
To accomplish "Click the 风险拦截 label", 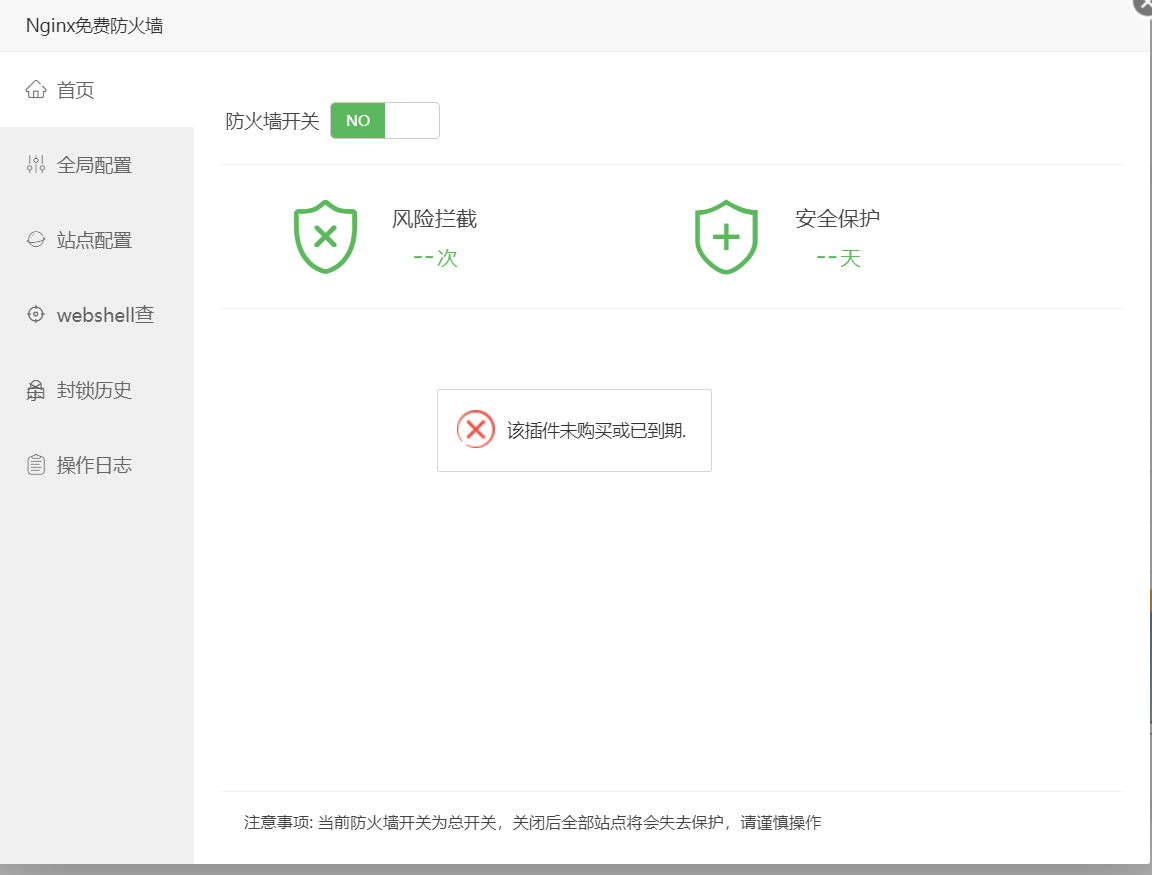I will (434, 219).
